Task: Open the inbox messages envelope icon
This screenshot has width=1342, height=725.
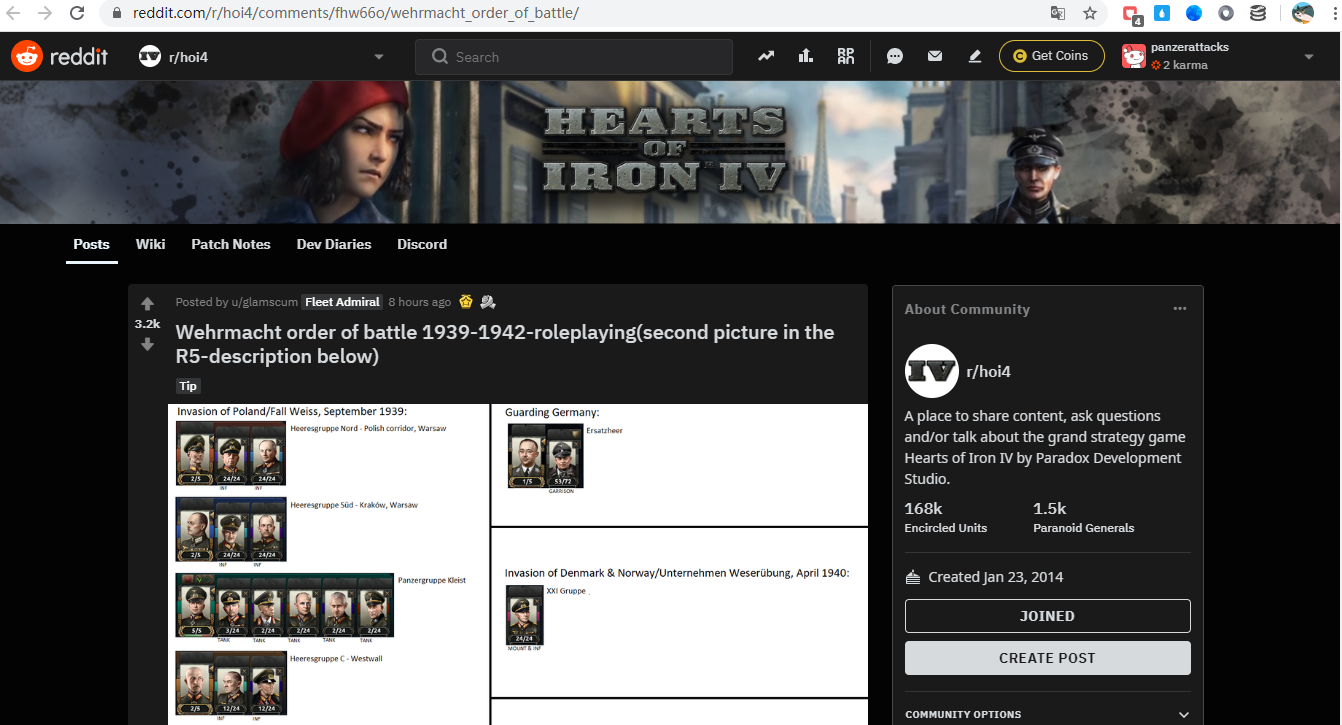Action: point(935,57)
